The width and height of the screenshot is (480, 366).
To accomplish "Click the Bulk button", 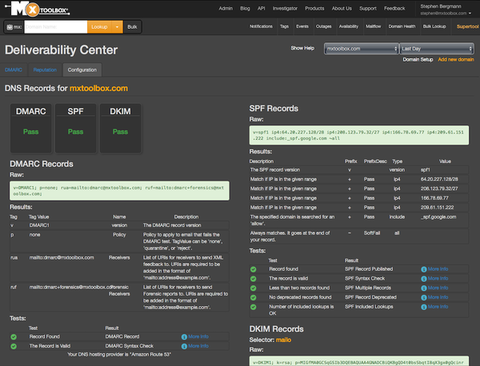I will point(132,27).
